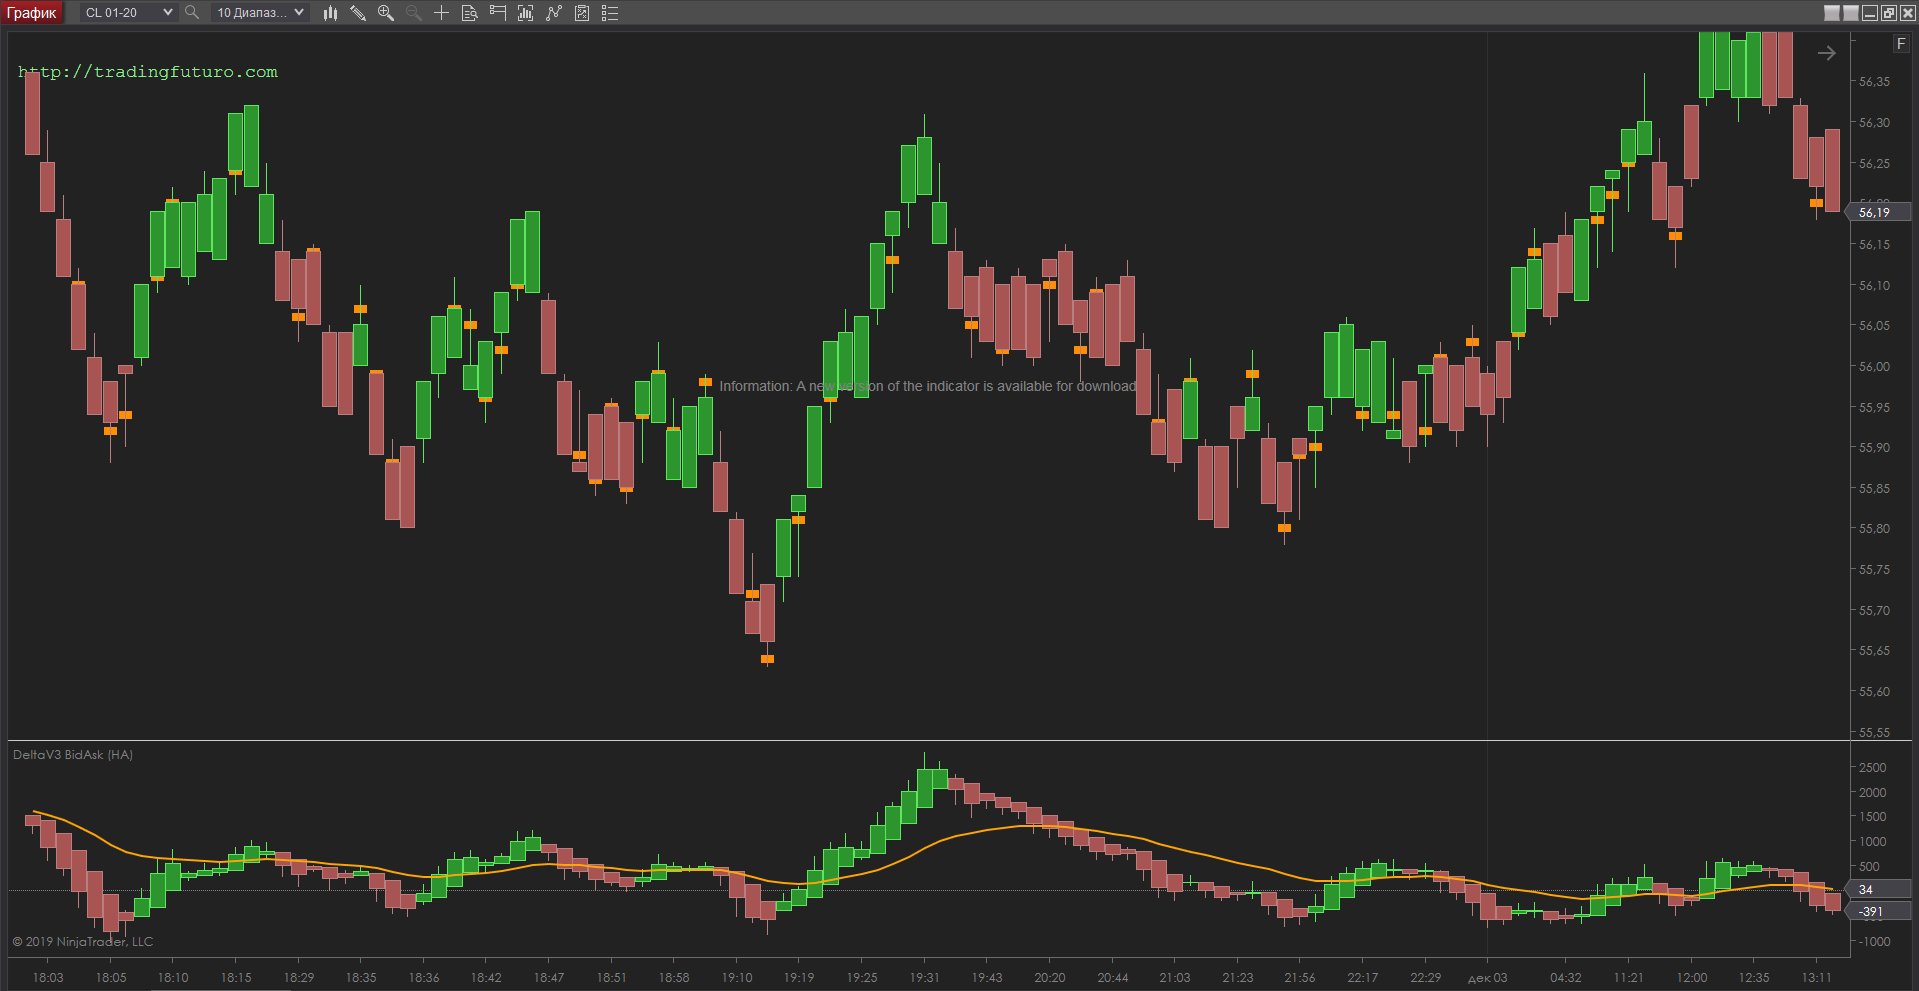Click the arrow to scroll chart to latest bar
Screen dimensions: 1919x991
(x=1826, y=54)
